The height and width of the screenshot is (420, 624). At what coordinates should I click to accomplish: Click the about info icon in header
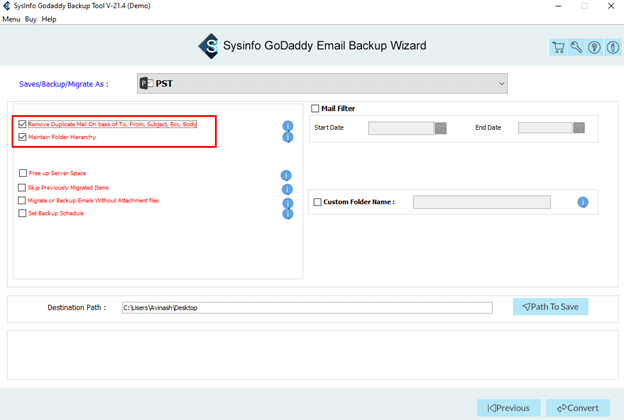pyautogui.click(x=613, y=47)
